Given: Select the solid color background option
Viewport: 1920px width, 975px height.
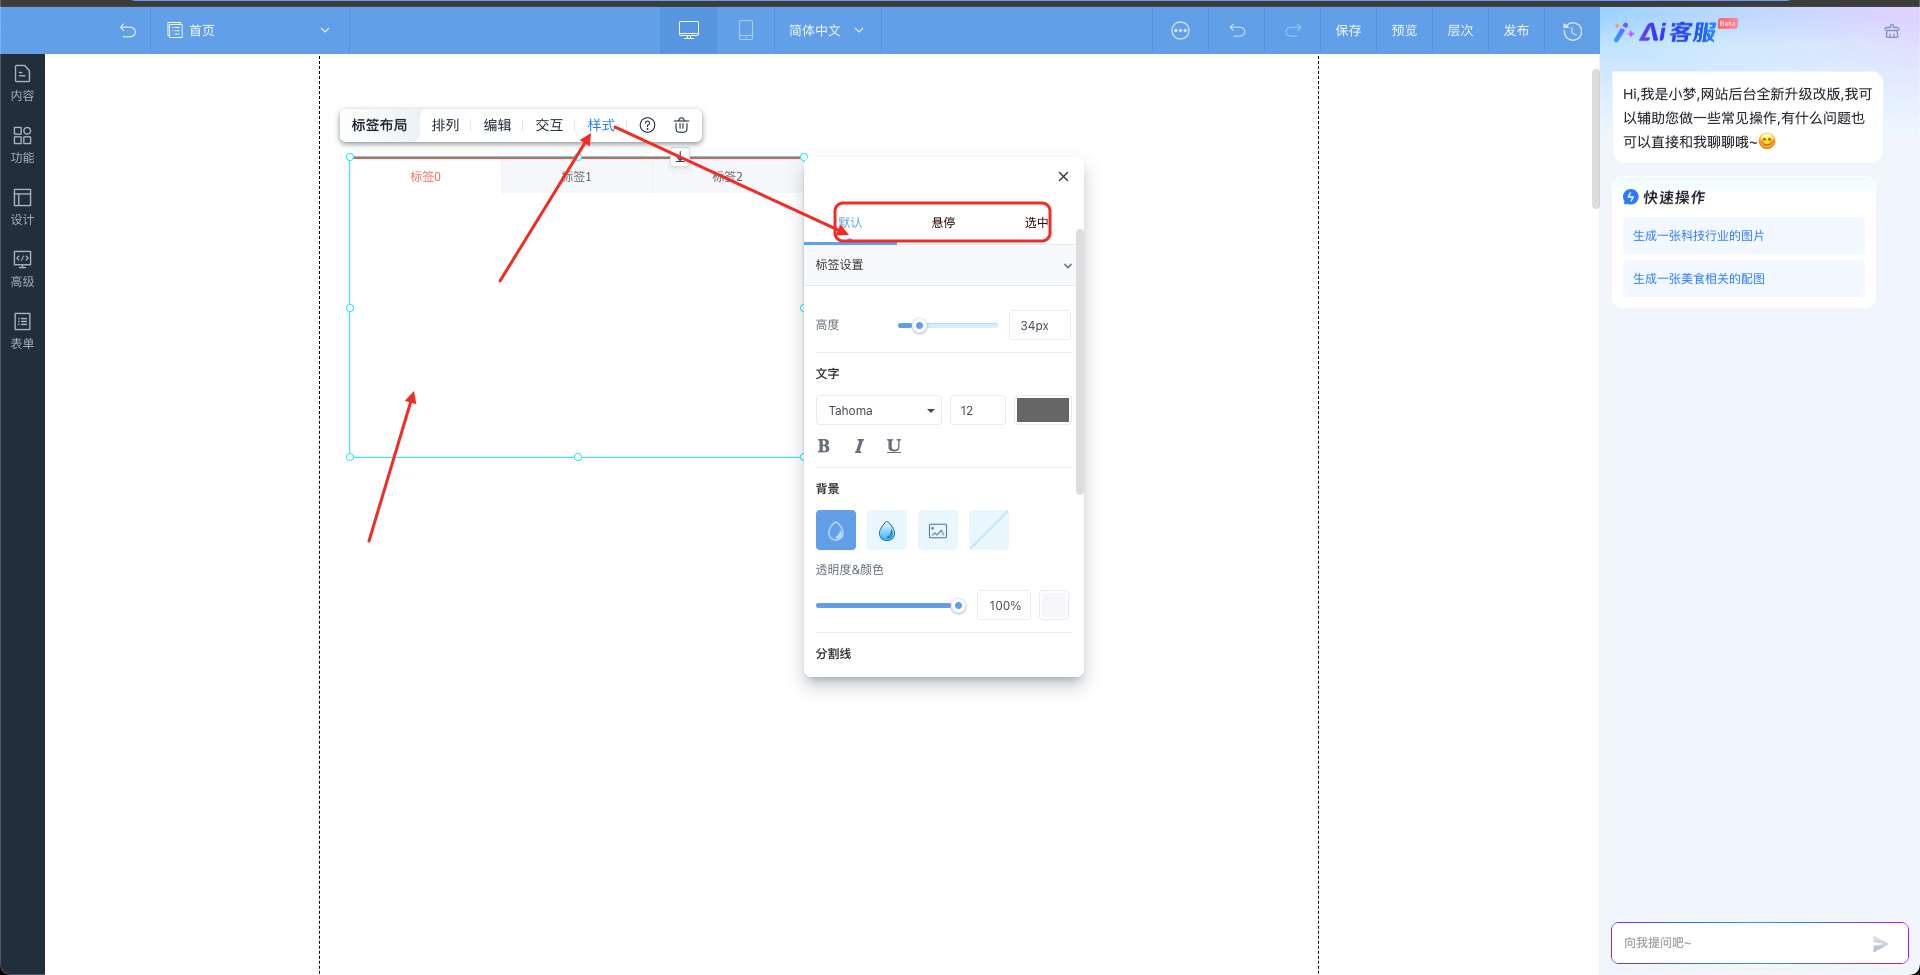Looking at the screenshot, I should coord(836,530).
